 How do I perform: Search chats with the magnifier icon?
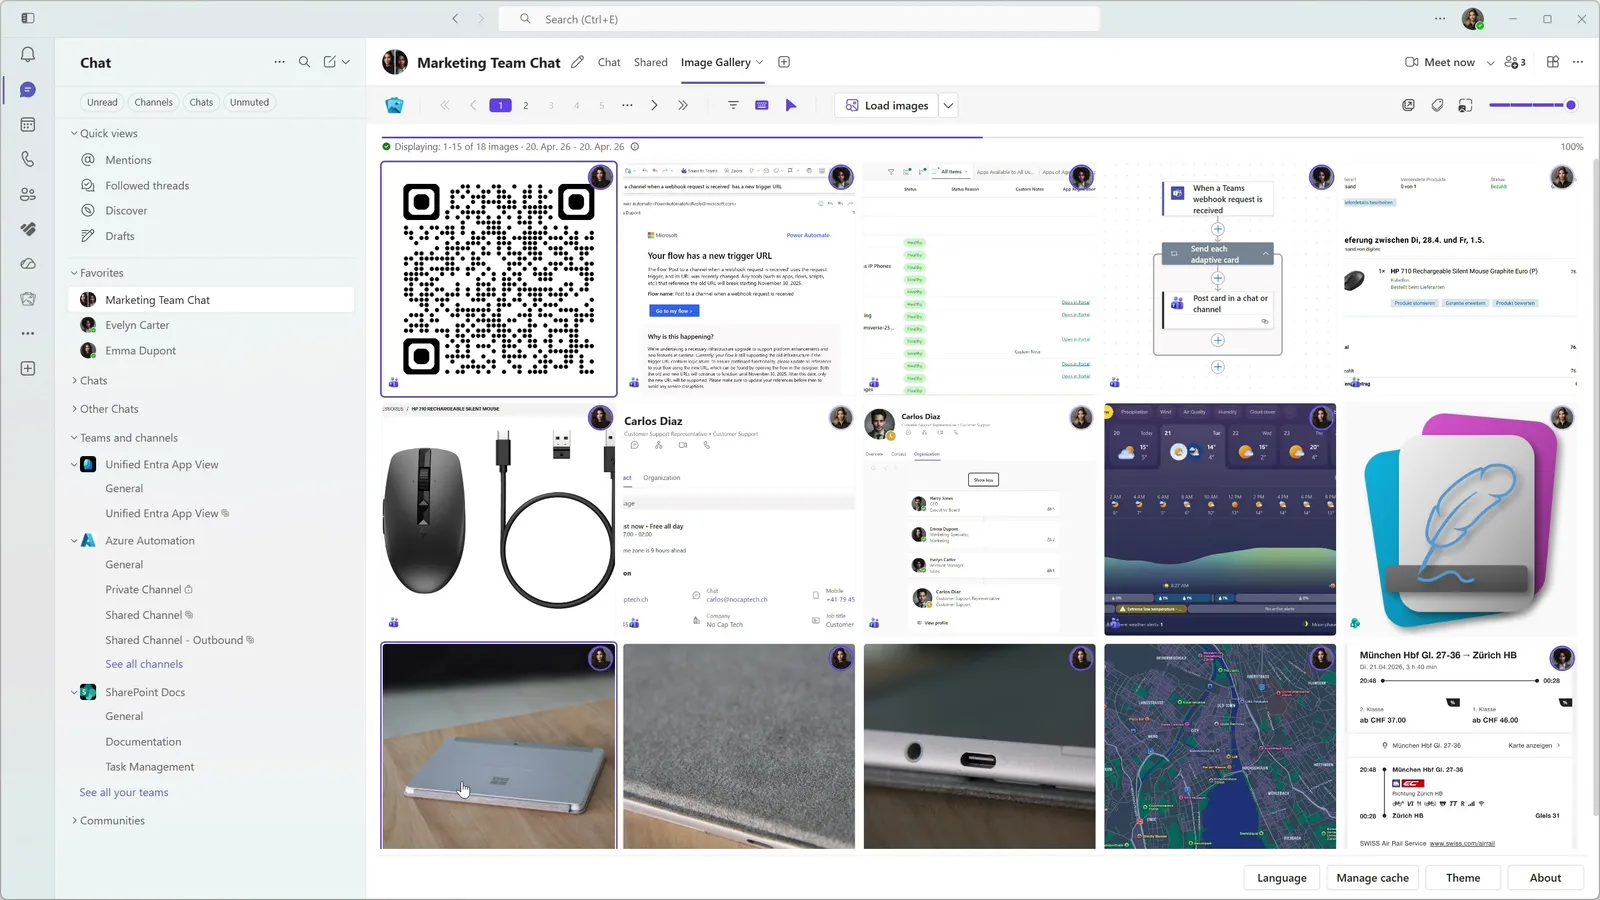304,62
